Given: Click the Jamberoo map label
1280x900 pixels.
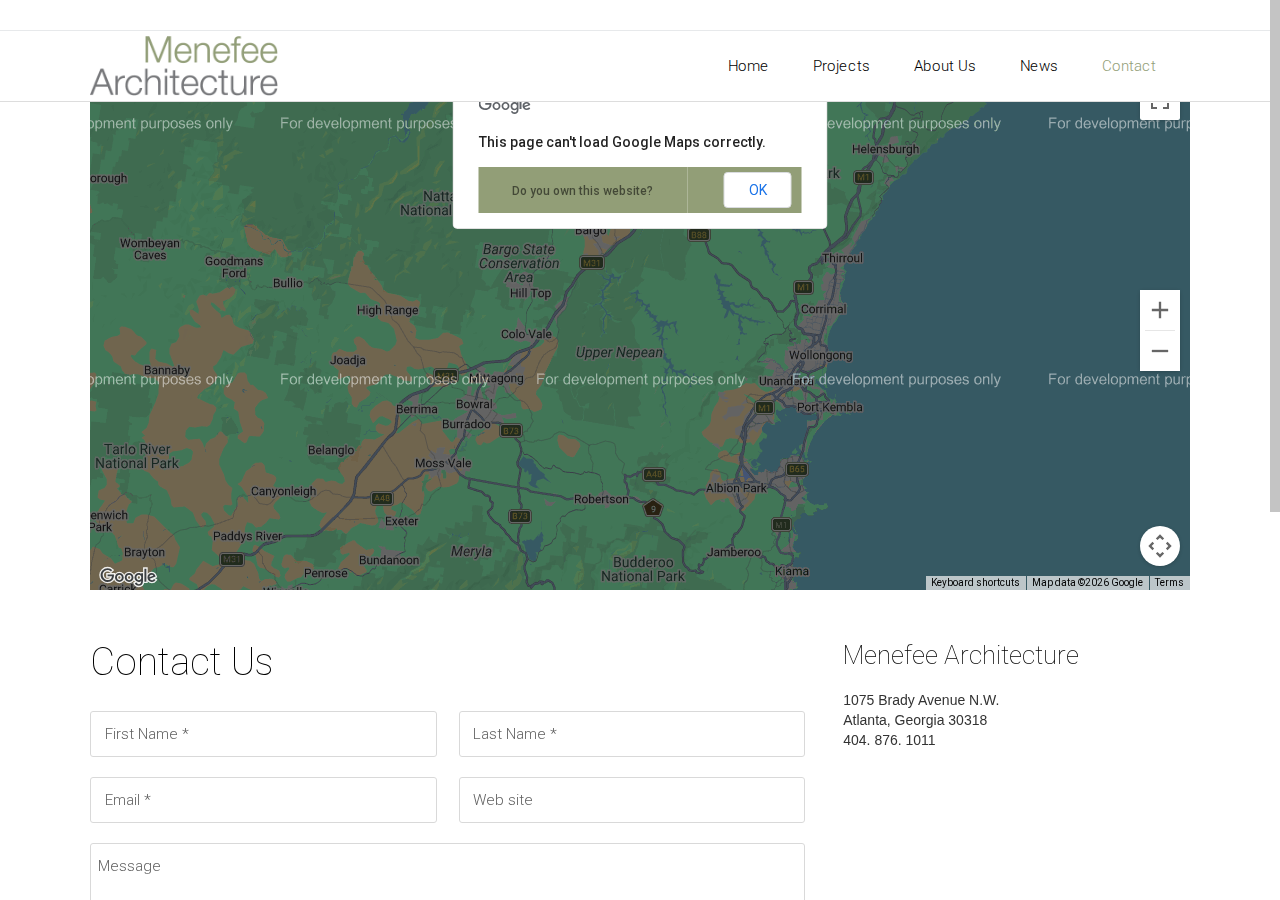Looking at the screenshot, I should [x=734, y=551].
